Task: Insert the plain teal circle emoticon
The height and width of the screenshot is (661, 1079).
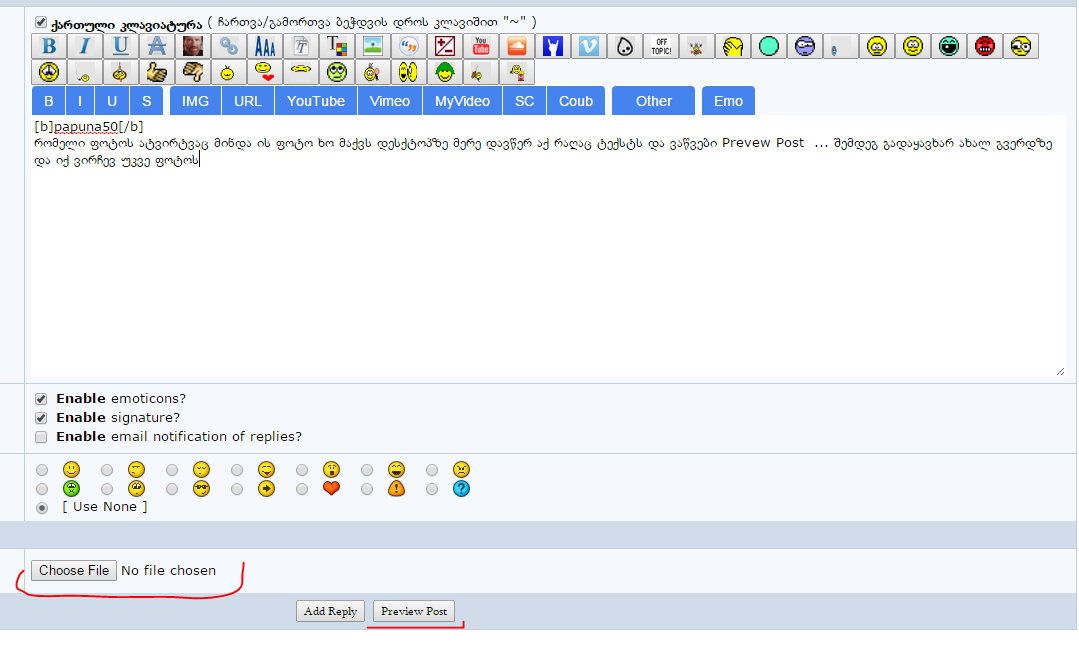Action: 769,46
